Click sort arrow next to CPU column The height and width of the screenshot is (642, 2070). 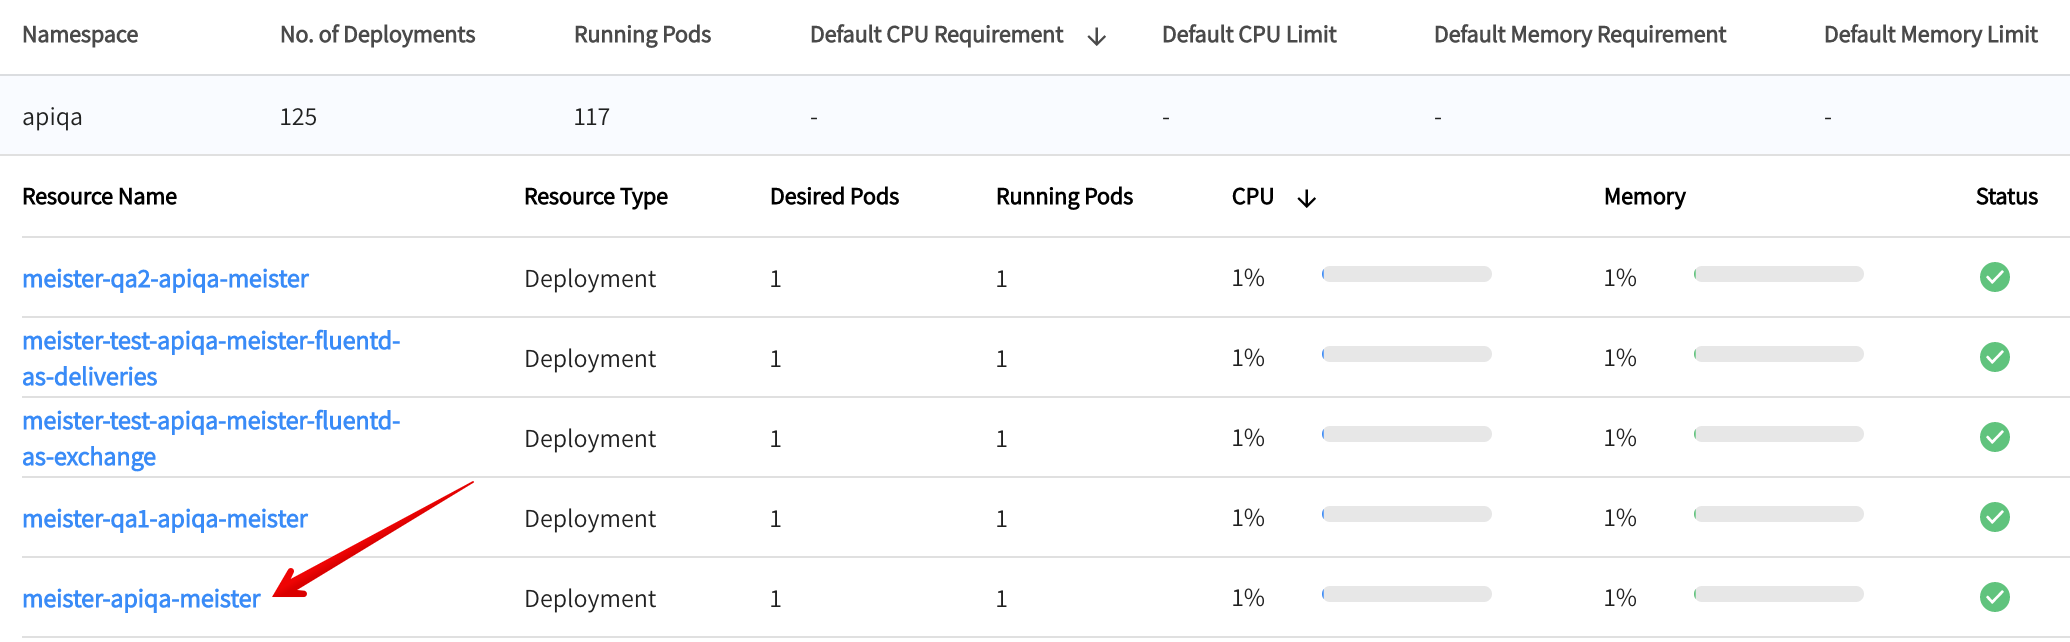[1306, 199]
